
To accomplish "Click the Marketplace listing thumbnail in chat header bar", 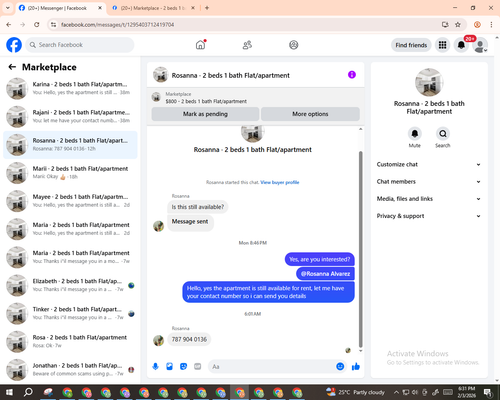I will (156, 97).
